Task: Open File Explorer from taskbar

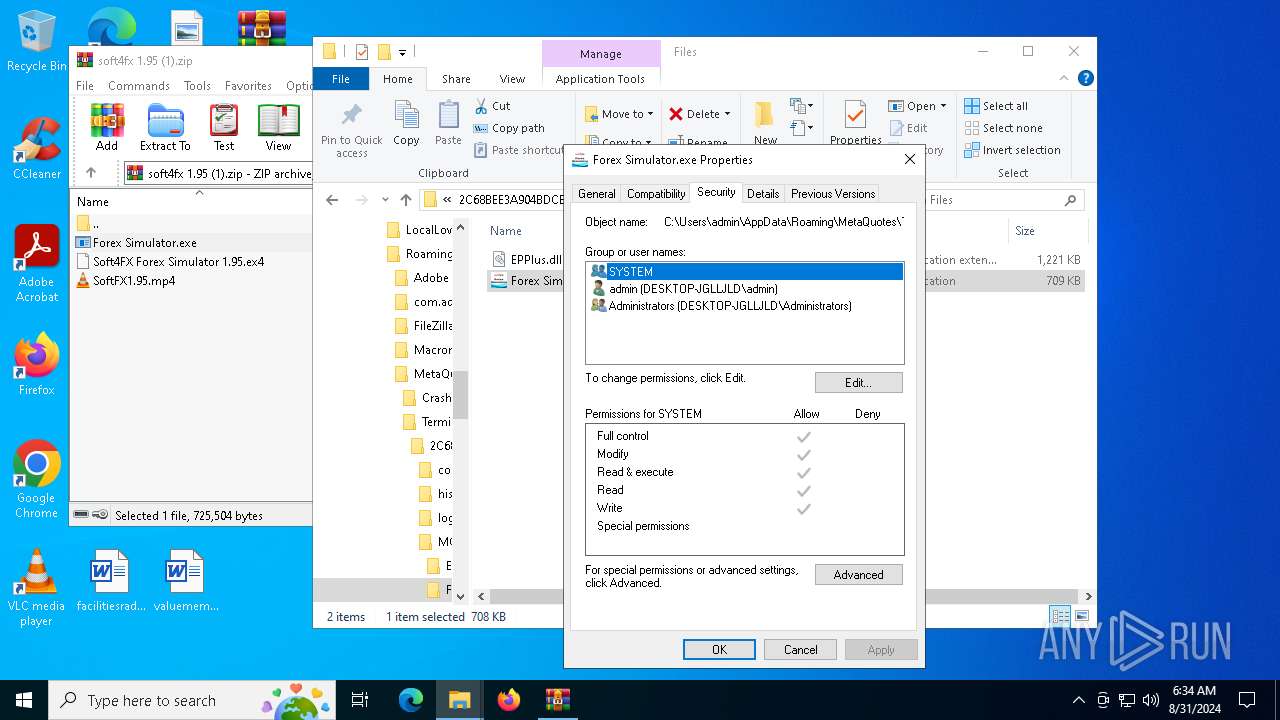Action: pyautogui.click(x=459, y=700)
